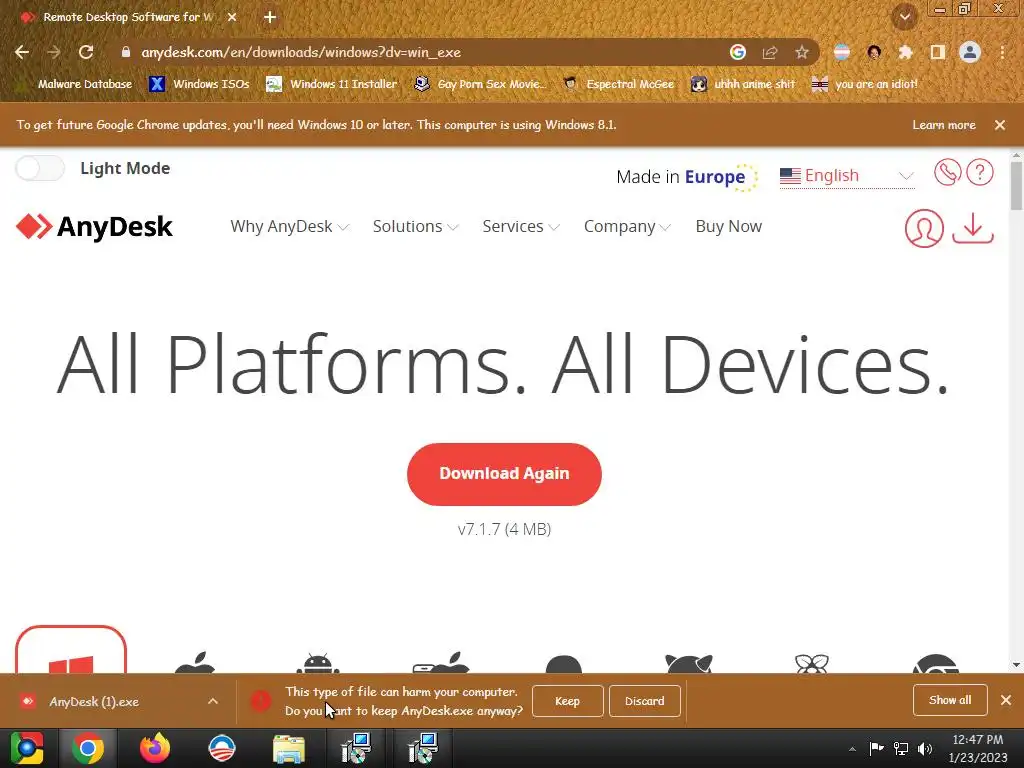Open a new browser tab
The width and height of the screenshot is (1024, 768).
(x=270, y=17)
